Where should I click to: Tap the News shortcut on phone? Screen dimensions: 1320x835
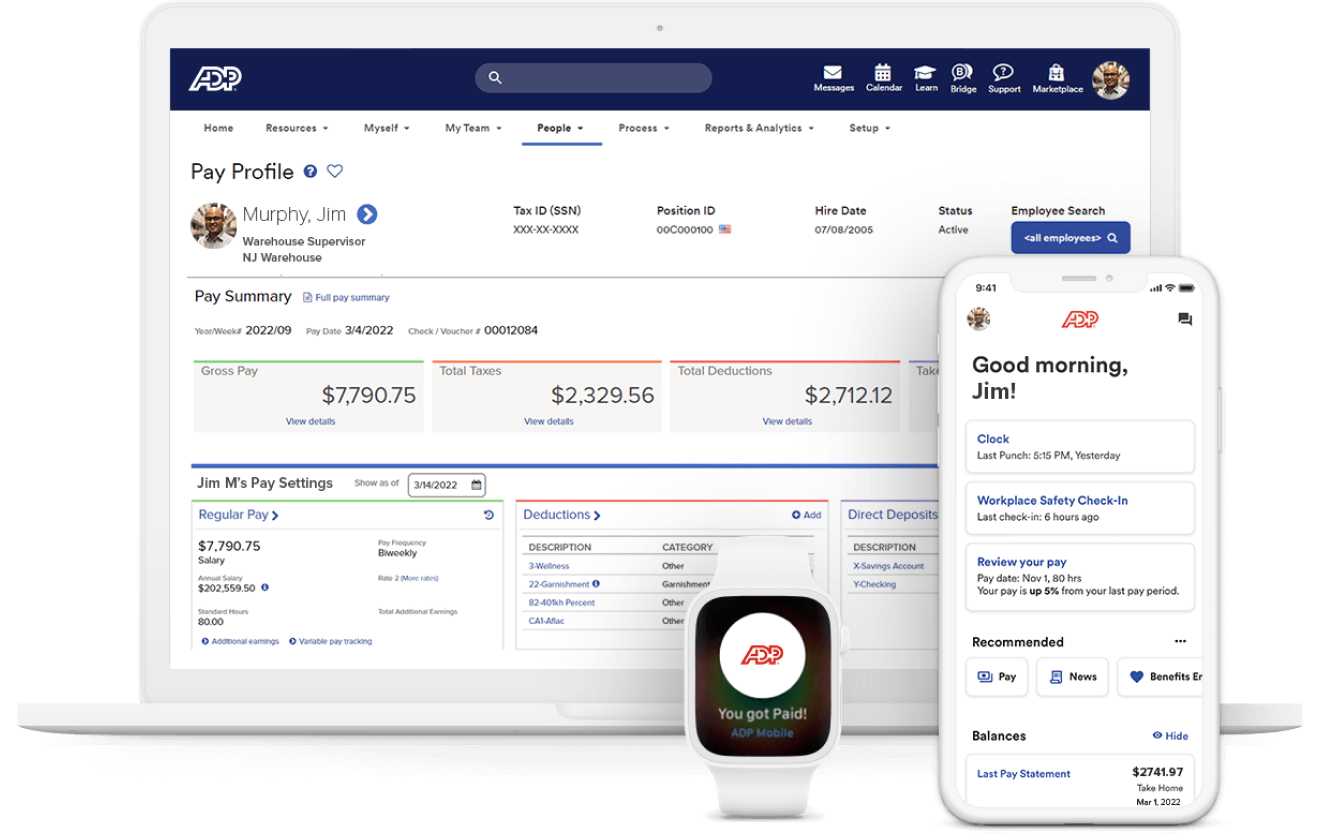[1072, 677]
